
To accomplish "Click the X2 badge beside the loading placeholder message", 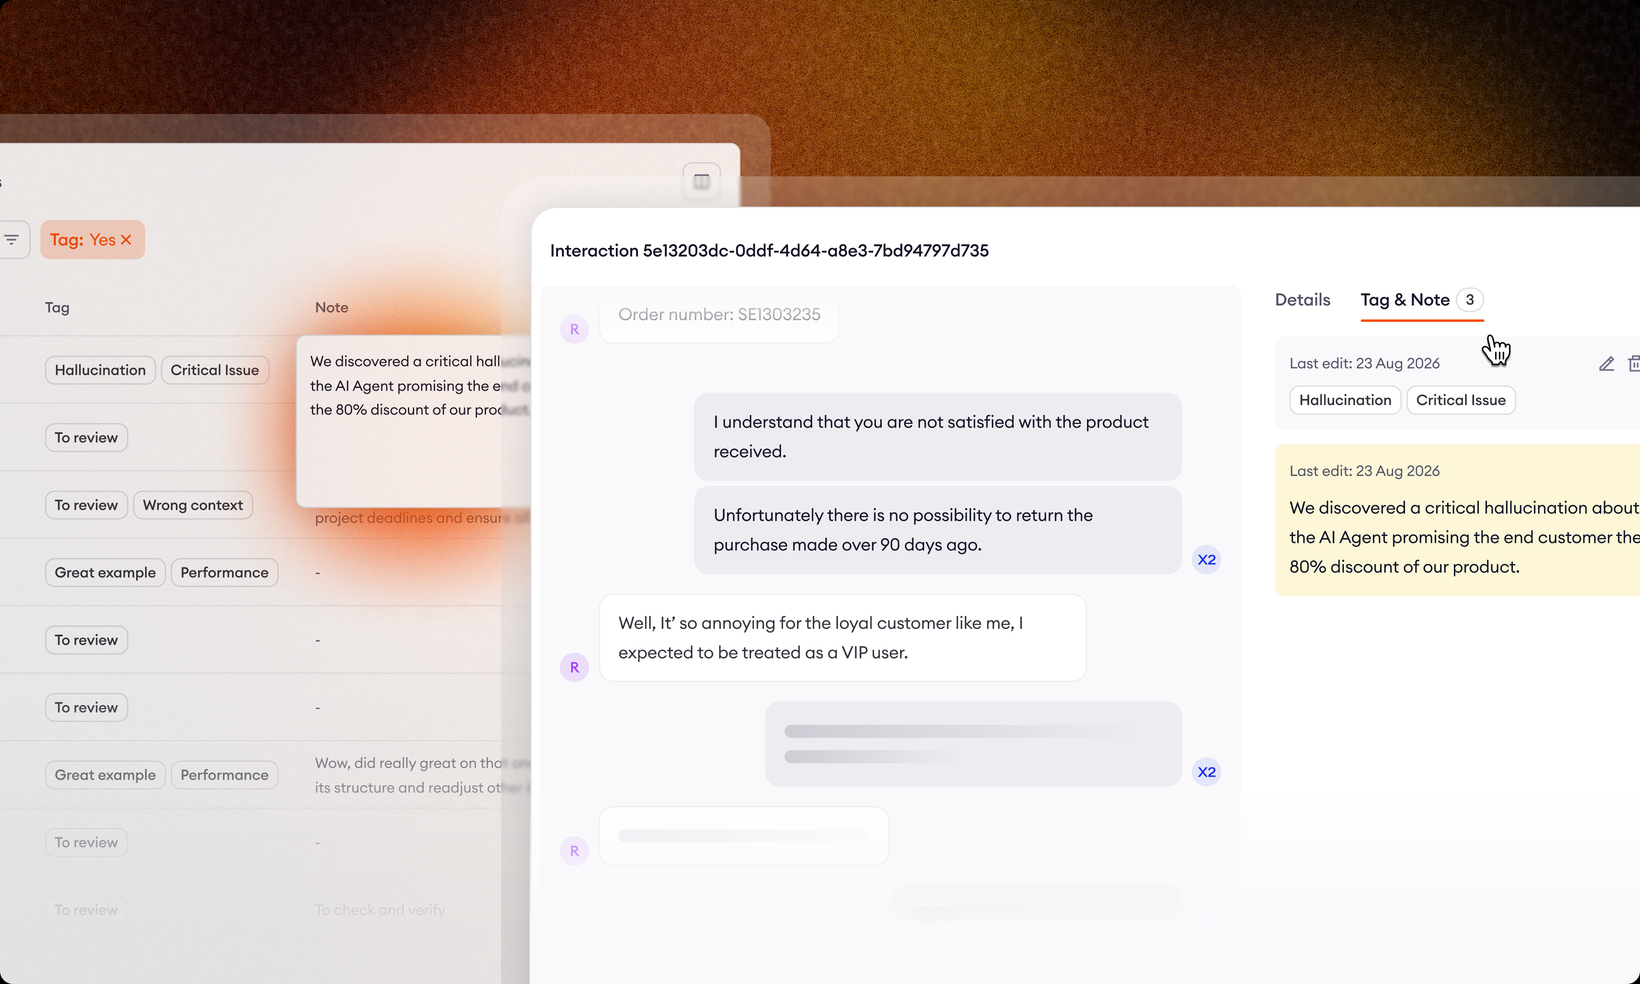I will pyautogui.click(x=1207, y=772).
